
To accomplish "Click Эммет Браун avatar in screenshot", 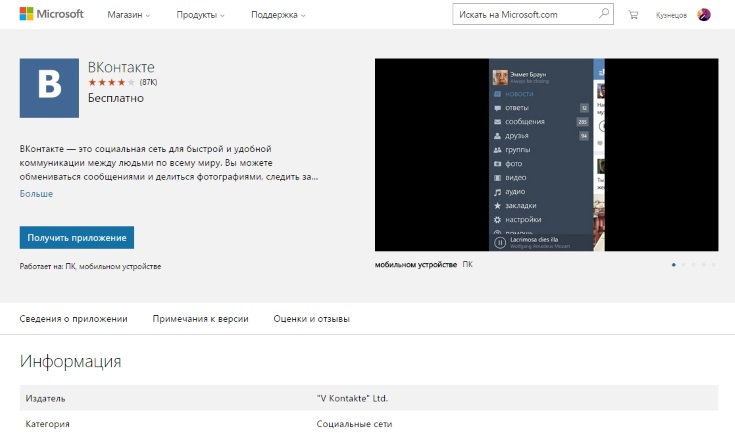I will click(500, 77).
